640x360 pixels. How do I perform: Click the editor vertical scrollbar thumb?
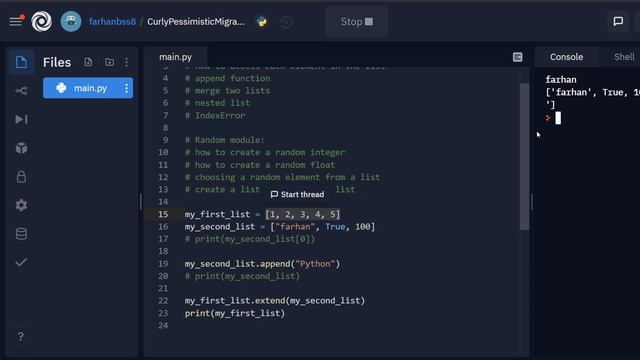click(524, 156)
